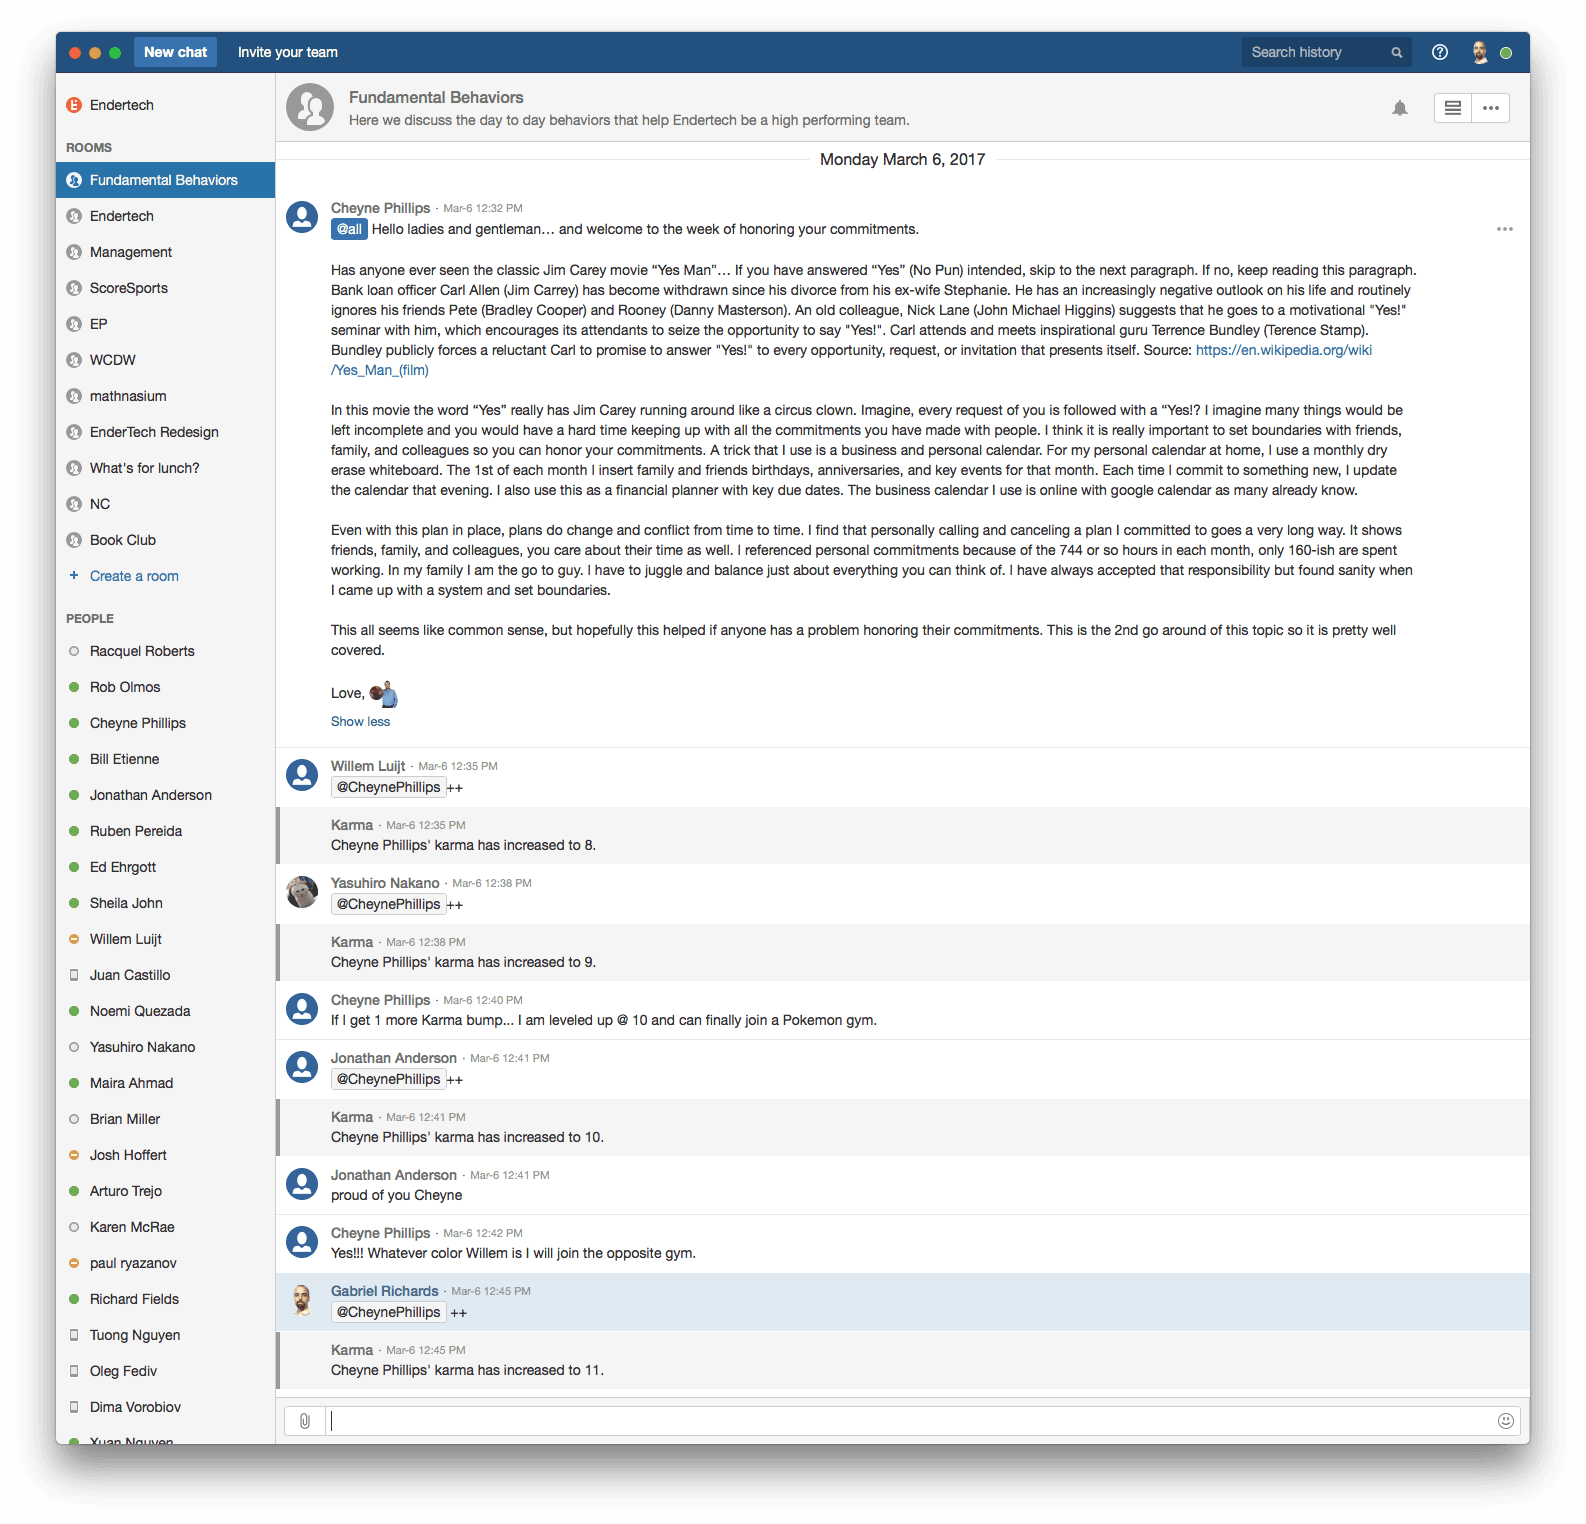Start a New chat
Viewport: 1586px width, 1524px height.
pos(175,52)
